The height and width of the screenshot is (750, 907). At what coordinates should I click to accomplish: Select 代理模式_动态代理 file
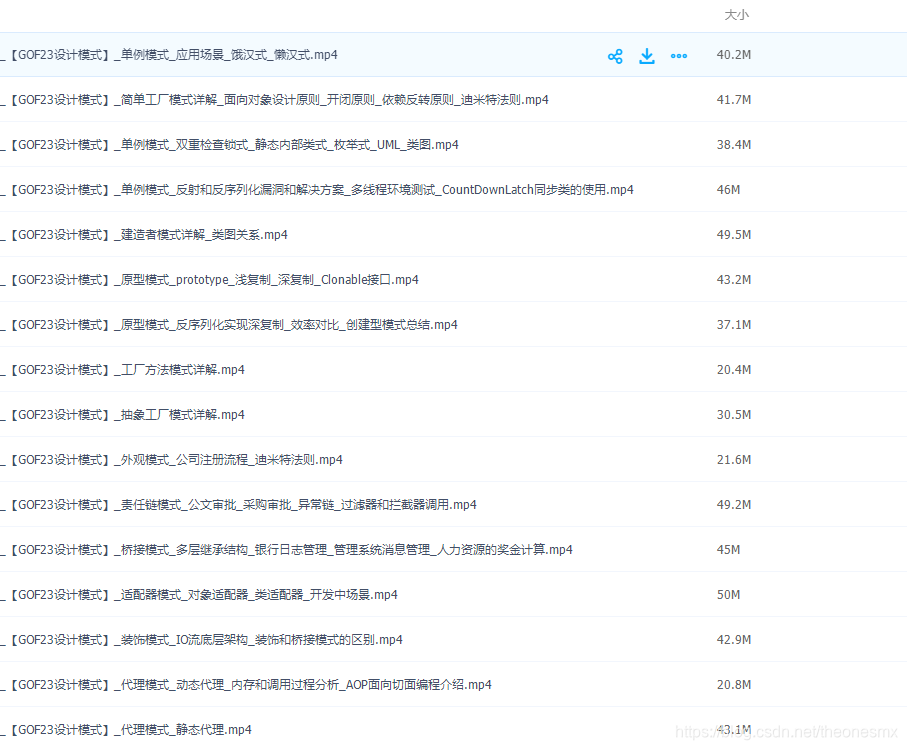246,686
